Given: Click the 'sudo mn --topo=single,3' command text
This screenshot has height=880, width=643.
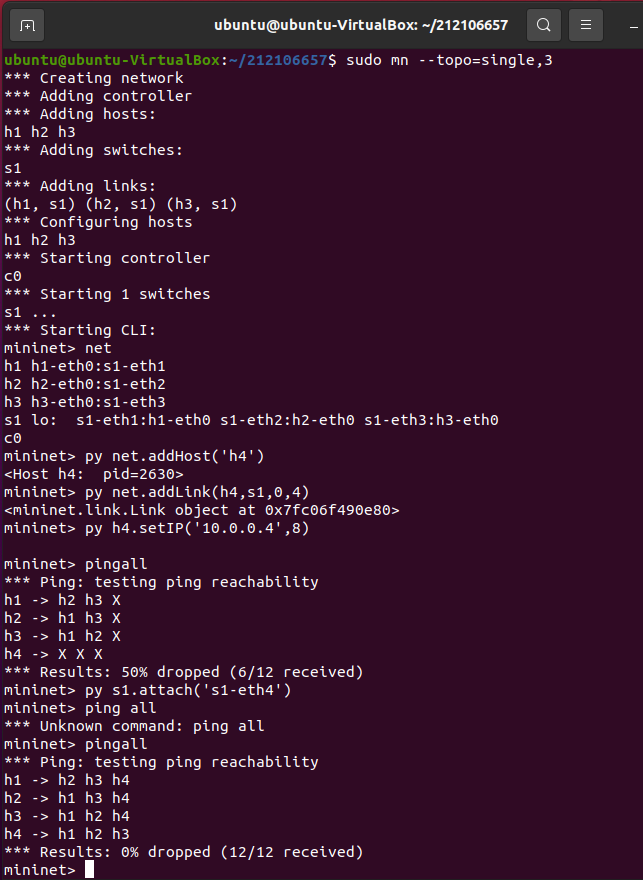Looking at the screenshot, I should tap(450, 60).
